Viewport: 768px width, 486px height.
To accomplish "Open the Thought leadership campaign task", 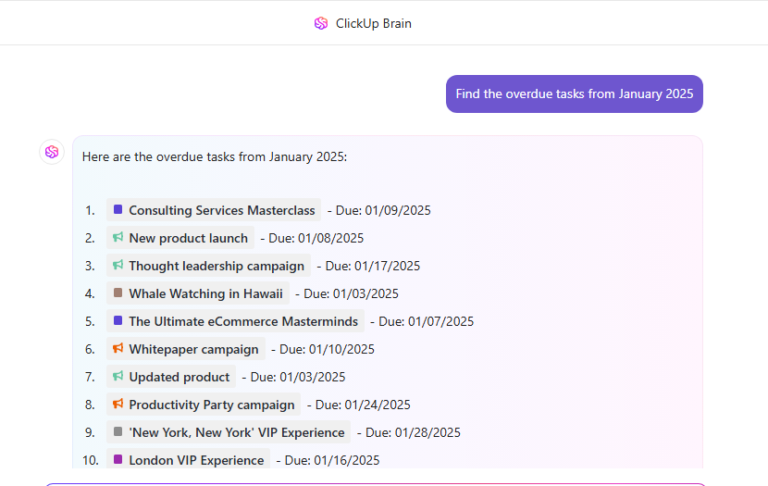I will click(209, 266).
